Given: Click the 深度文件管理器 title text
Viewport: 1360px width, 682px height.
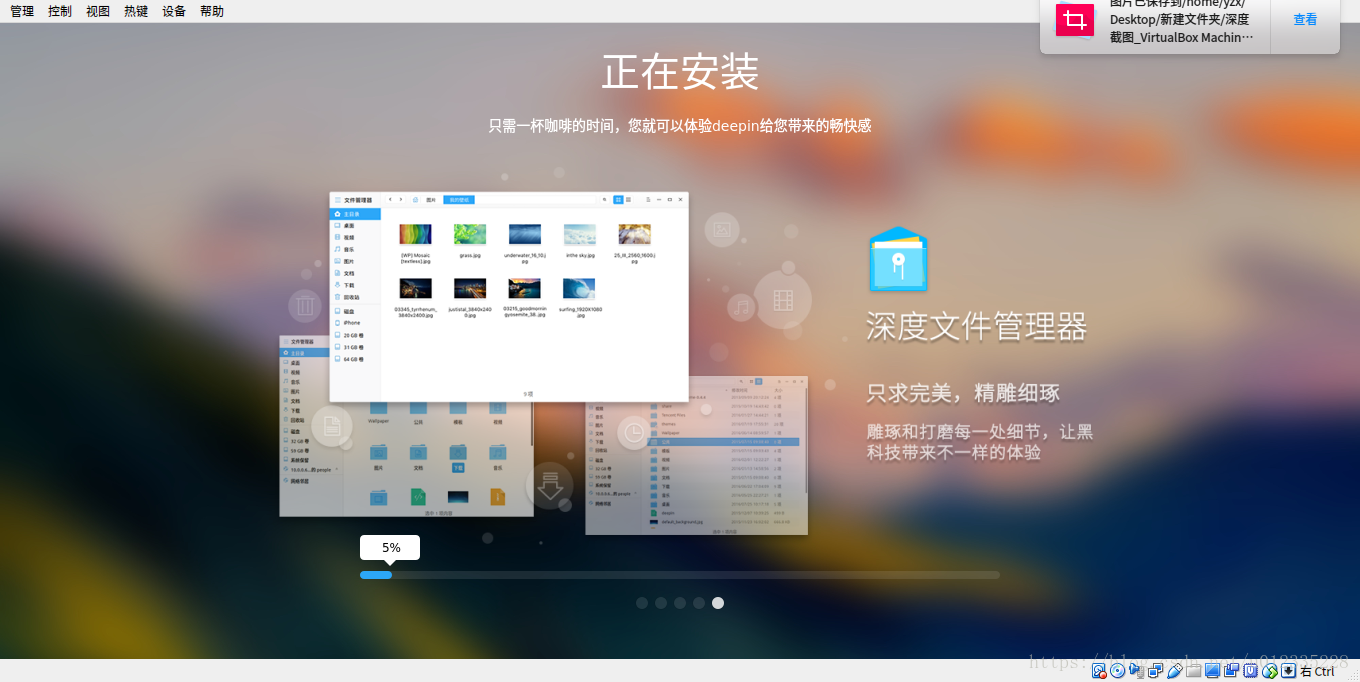Looking at the screenshot, I should (976, 326).
